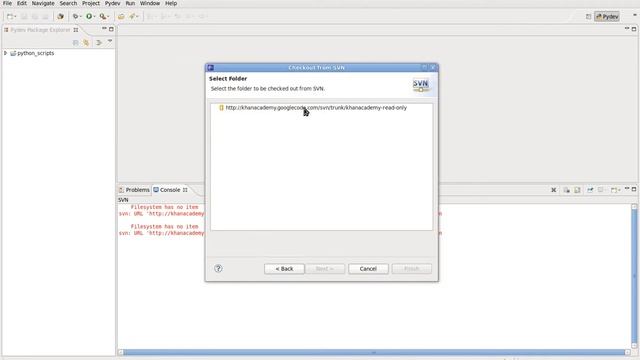Open the Navigate menu
The image size is (640, 360).
pos(43,3)
